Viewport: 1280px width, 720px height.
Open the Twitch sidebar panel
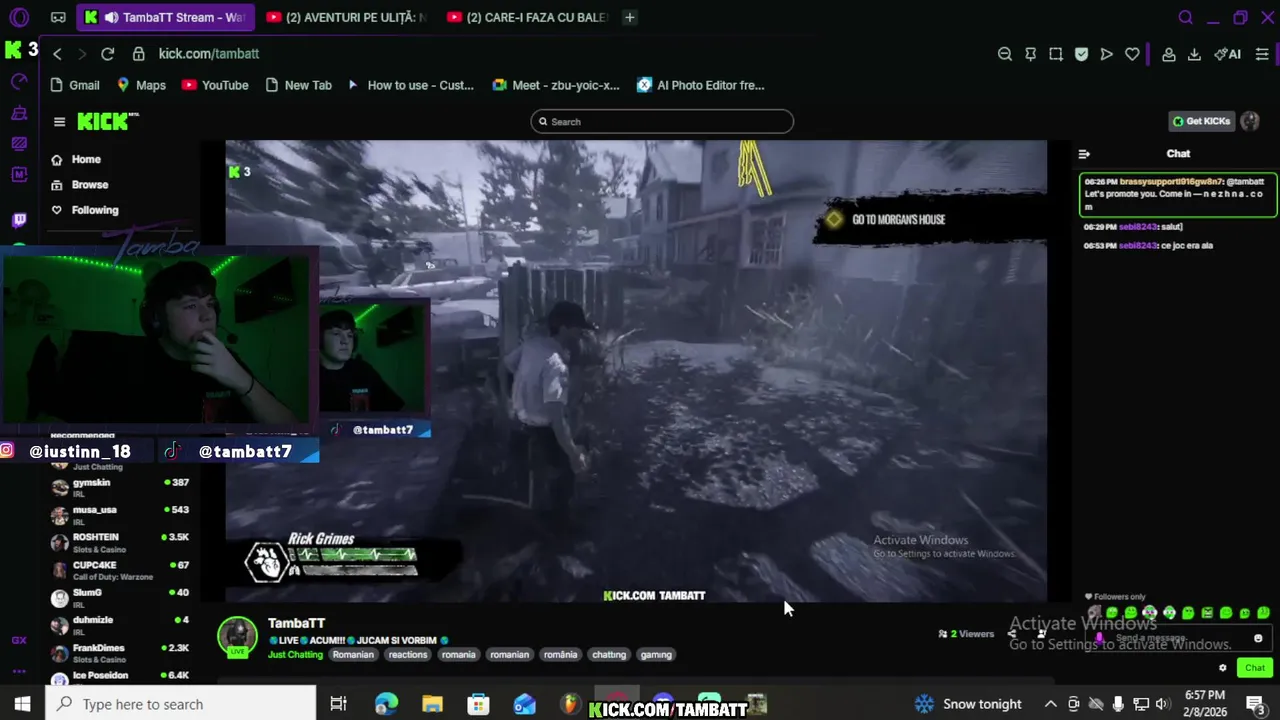click(x=19, y=220)
